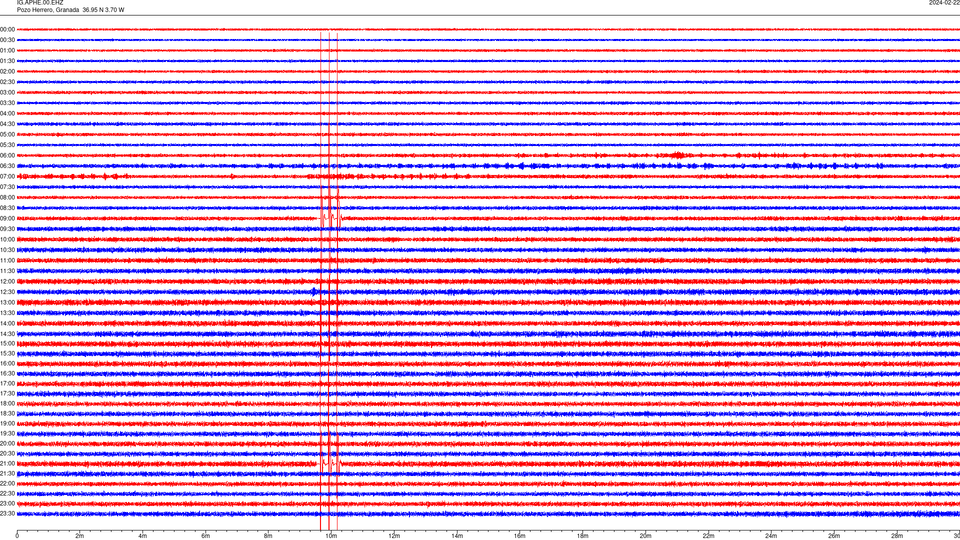Choose the 14:30 time label
960x540 pixels.
(x=7, y=334)
